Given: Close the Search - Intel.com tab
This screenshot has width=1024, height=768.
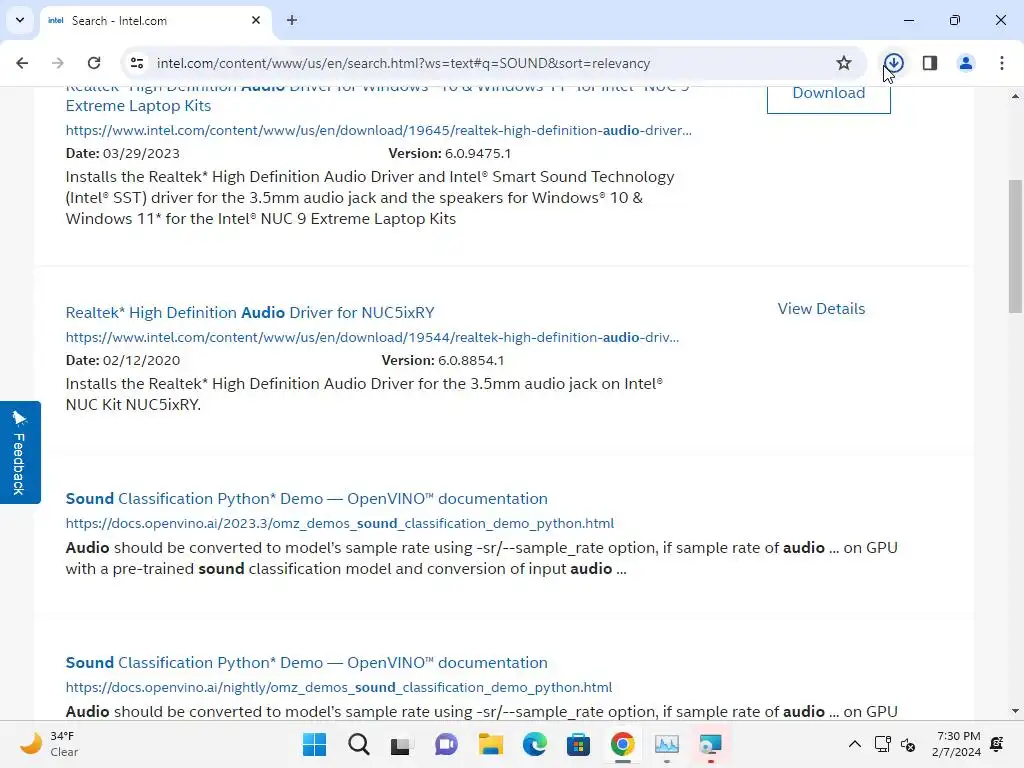Looking at the screenshot, I should point(256,20).
